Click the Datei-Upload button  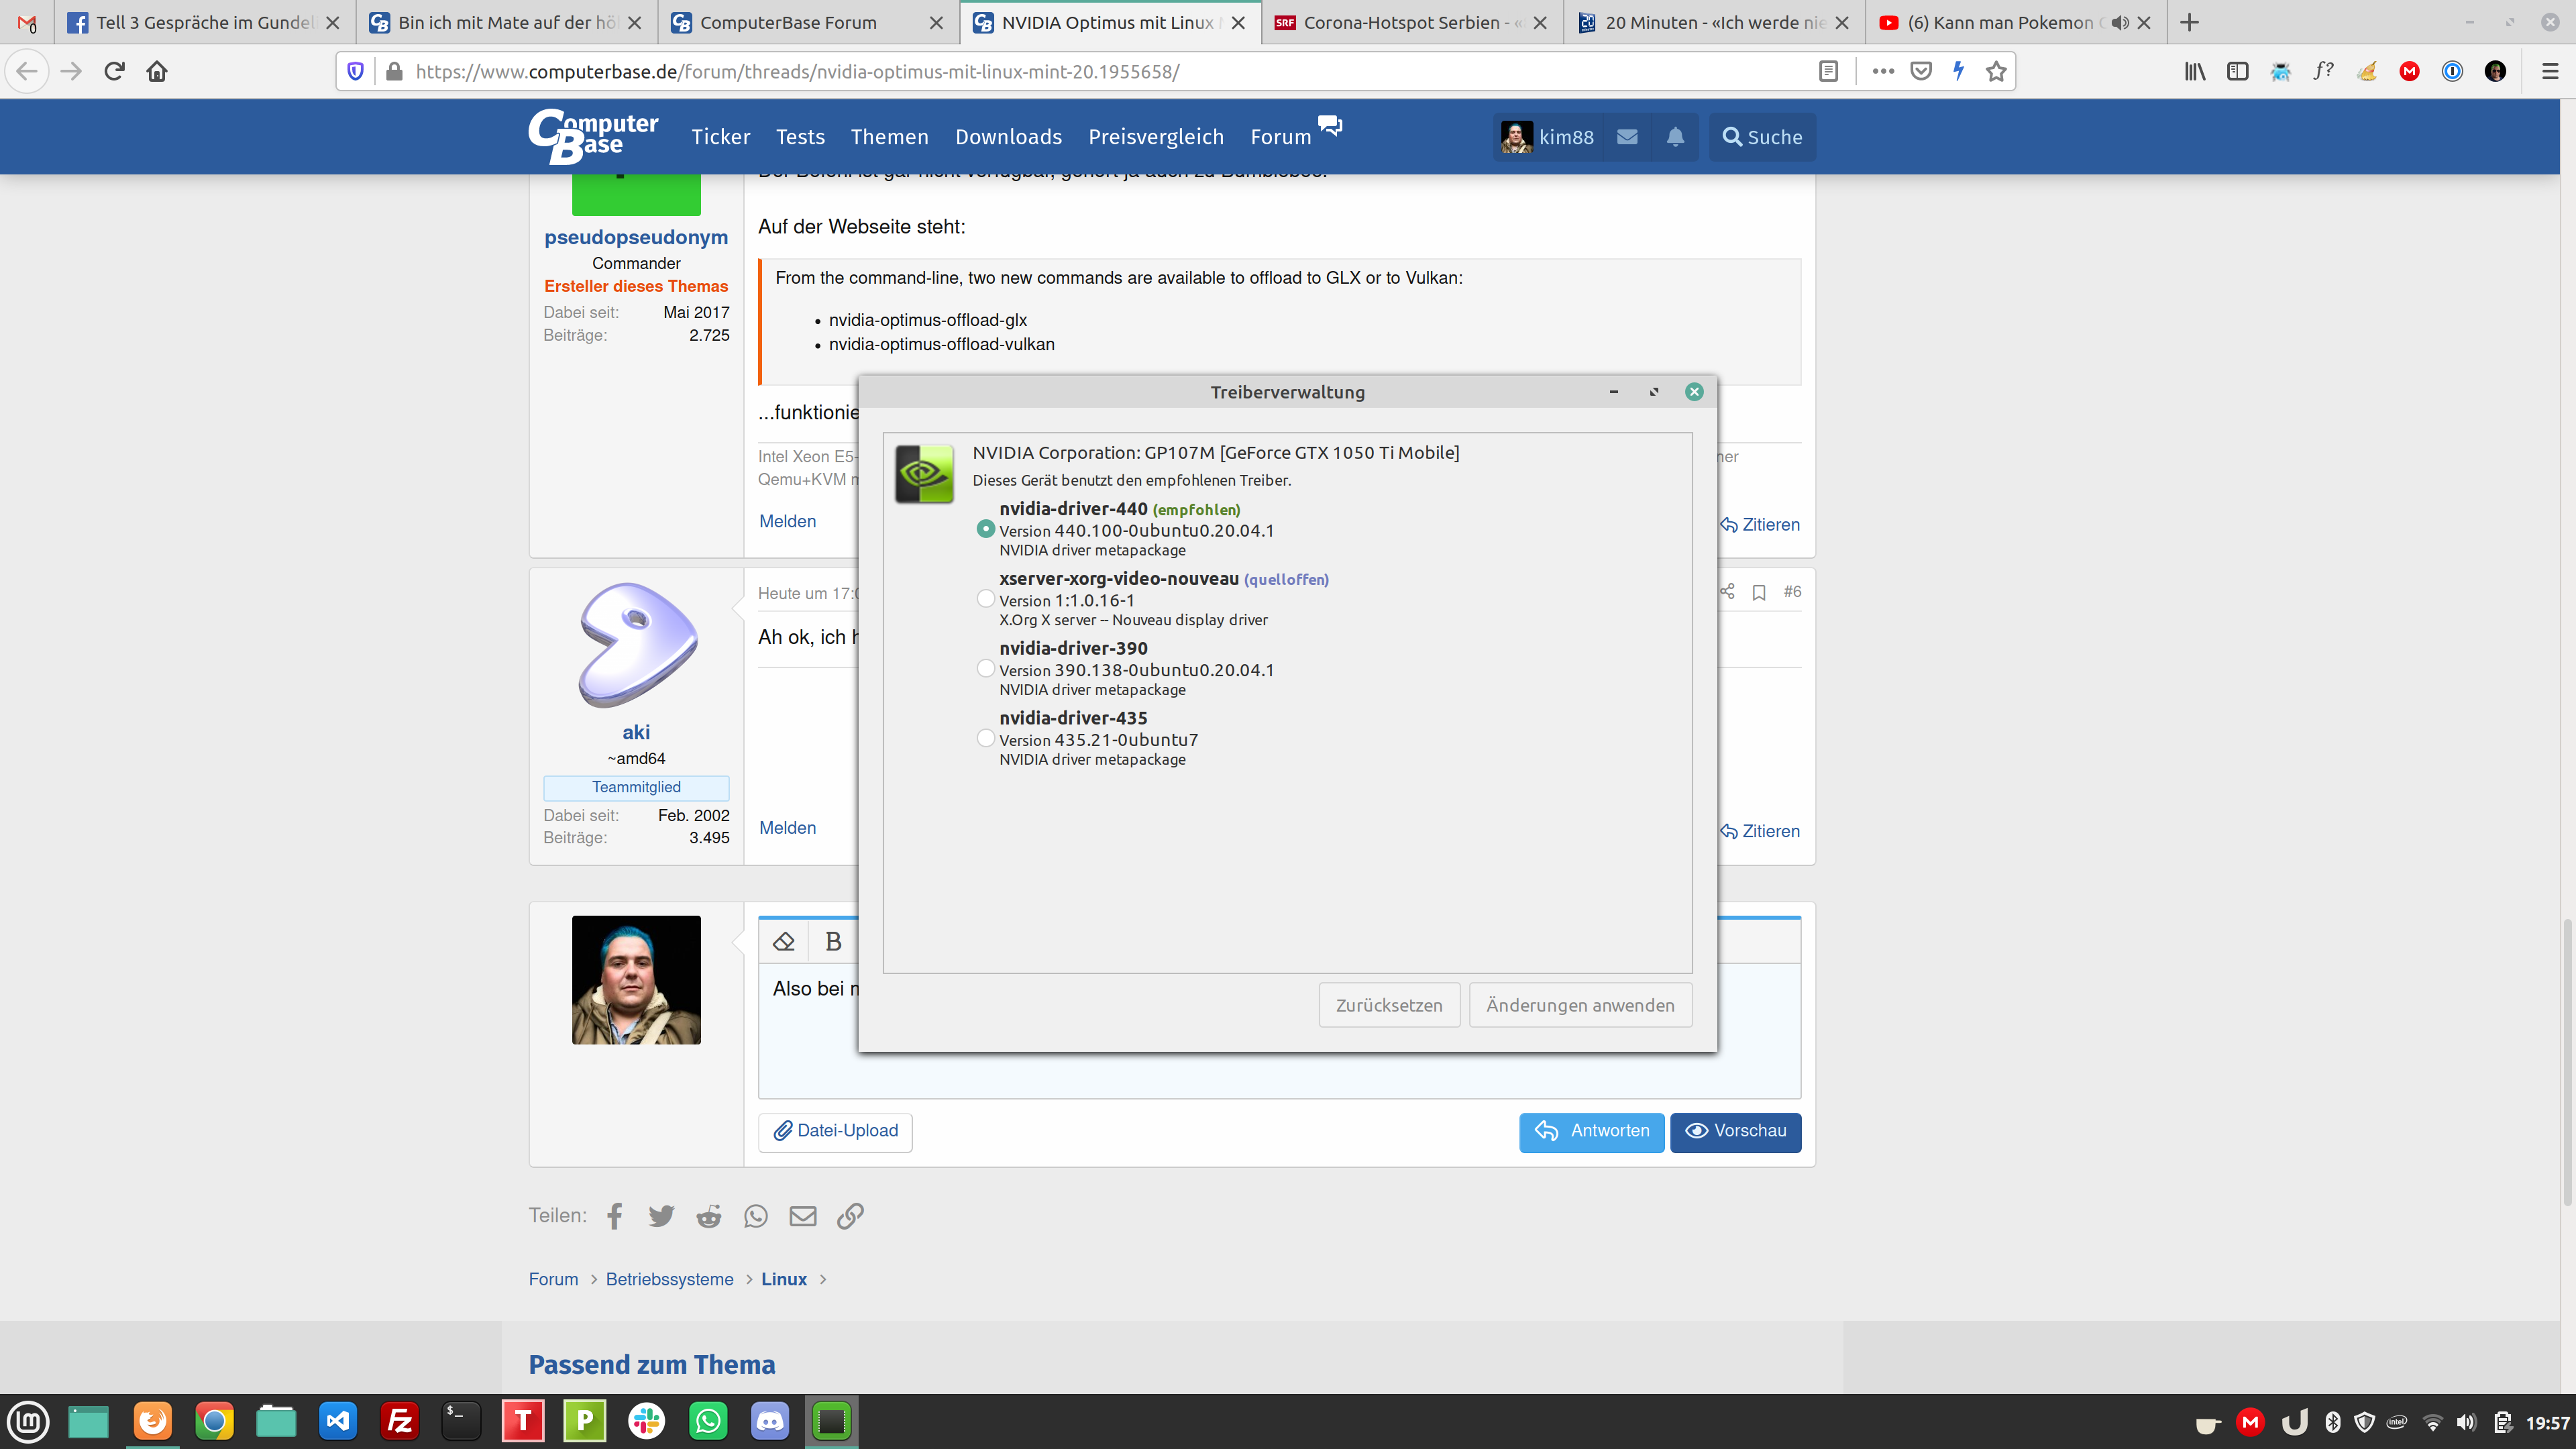pos(835,1132)
